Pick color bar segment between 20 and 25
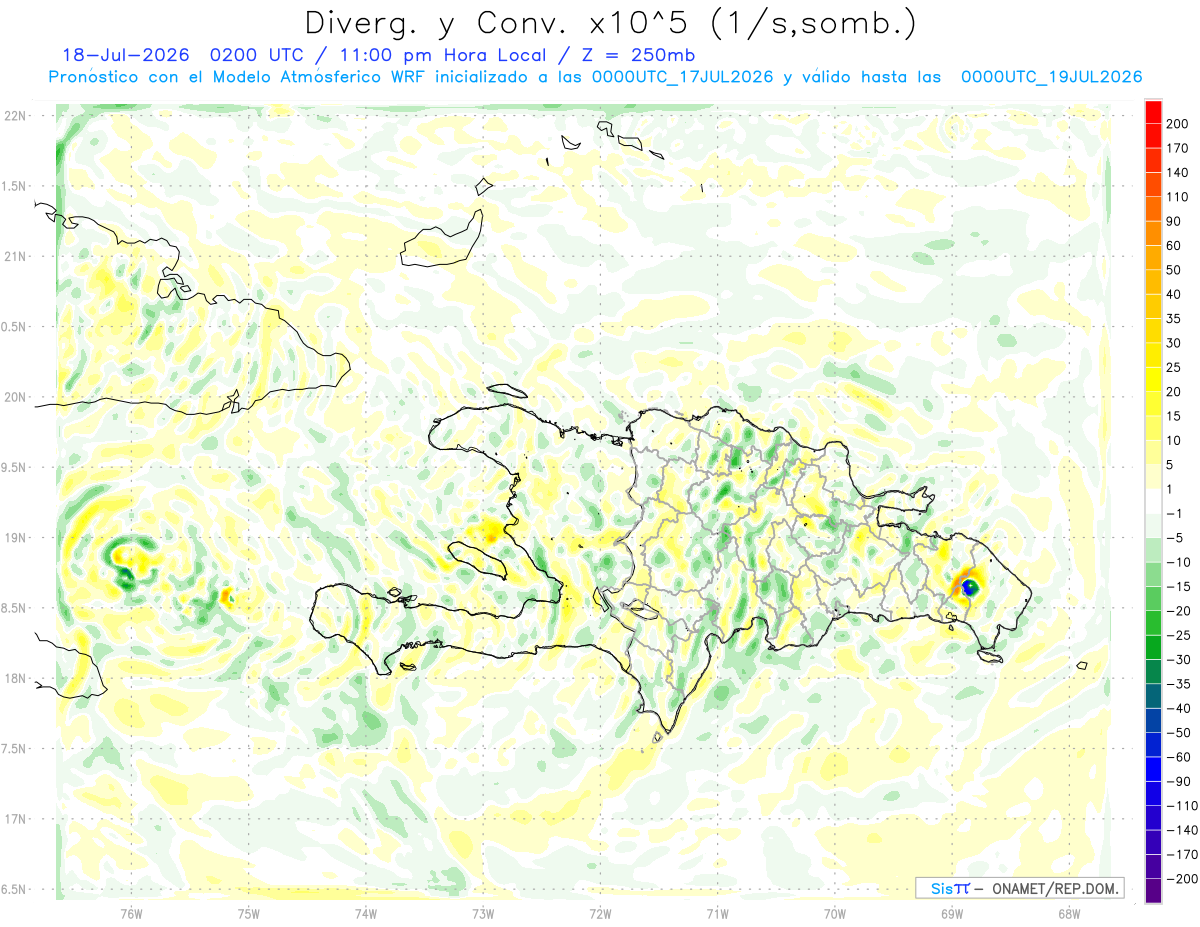The image size is (1200, 927). 1153,380
